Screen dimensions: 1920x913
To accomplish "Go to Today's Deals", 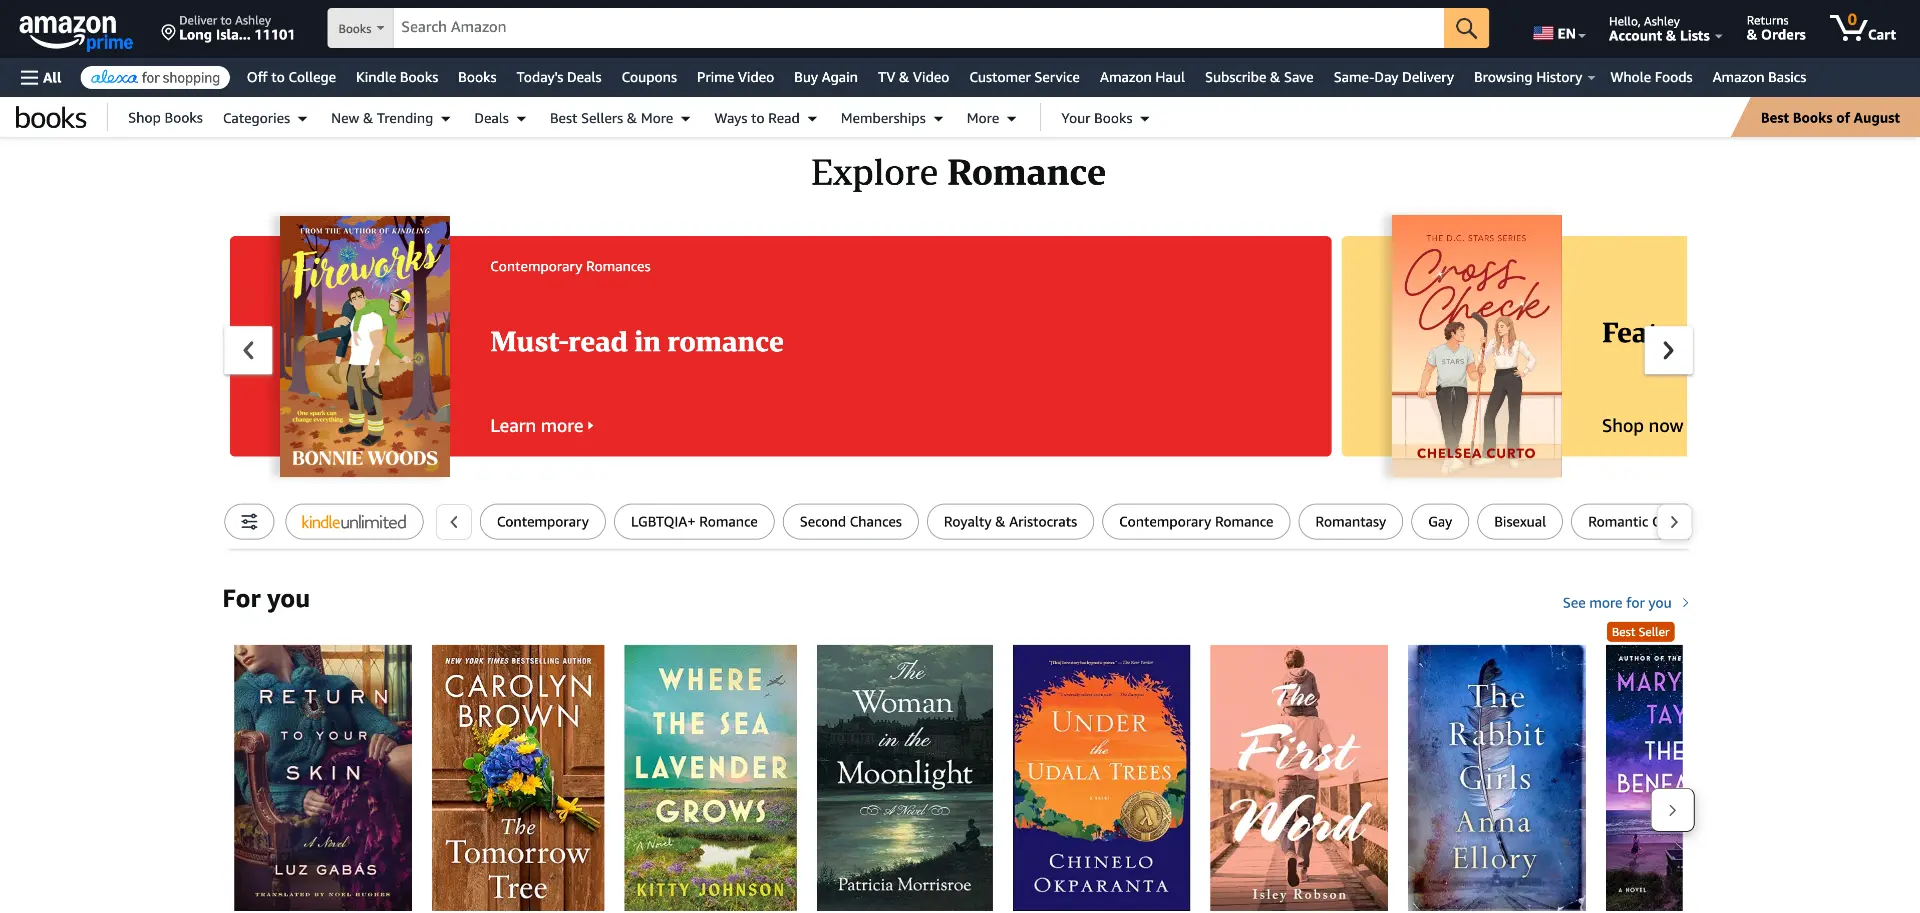I will (x=559, y=77).
